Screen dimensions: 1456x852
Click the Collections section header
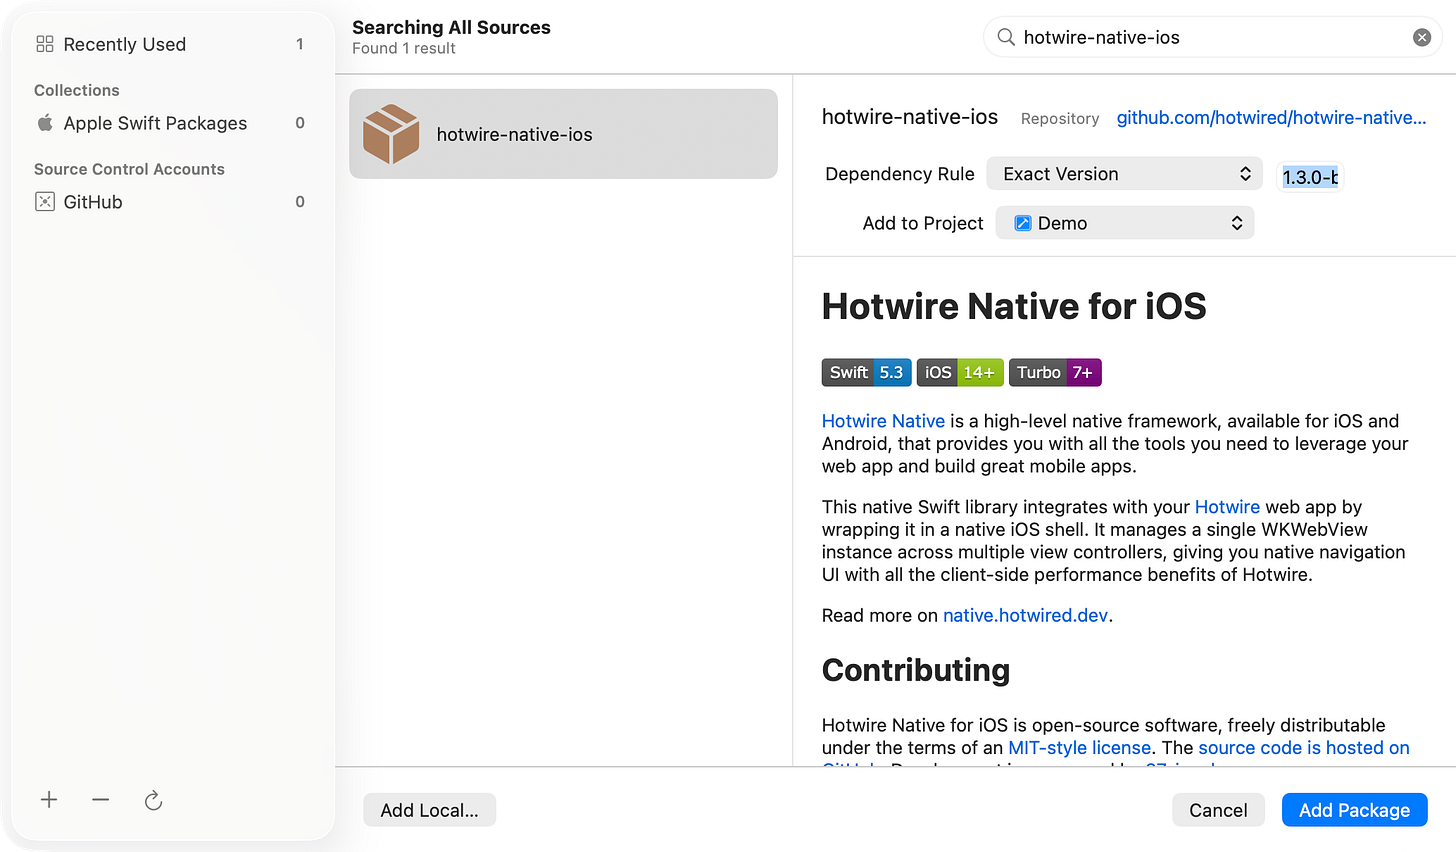77,90
